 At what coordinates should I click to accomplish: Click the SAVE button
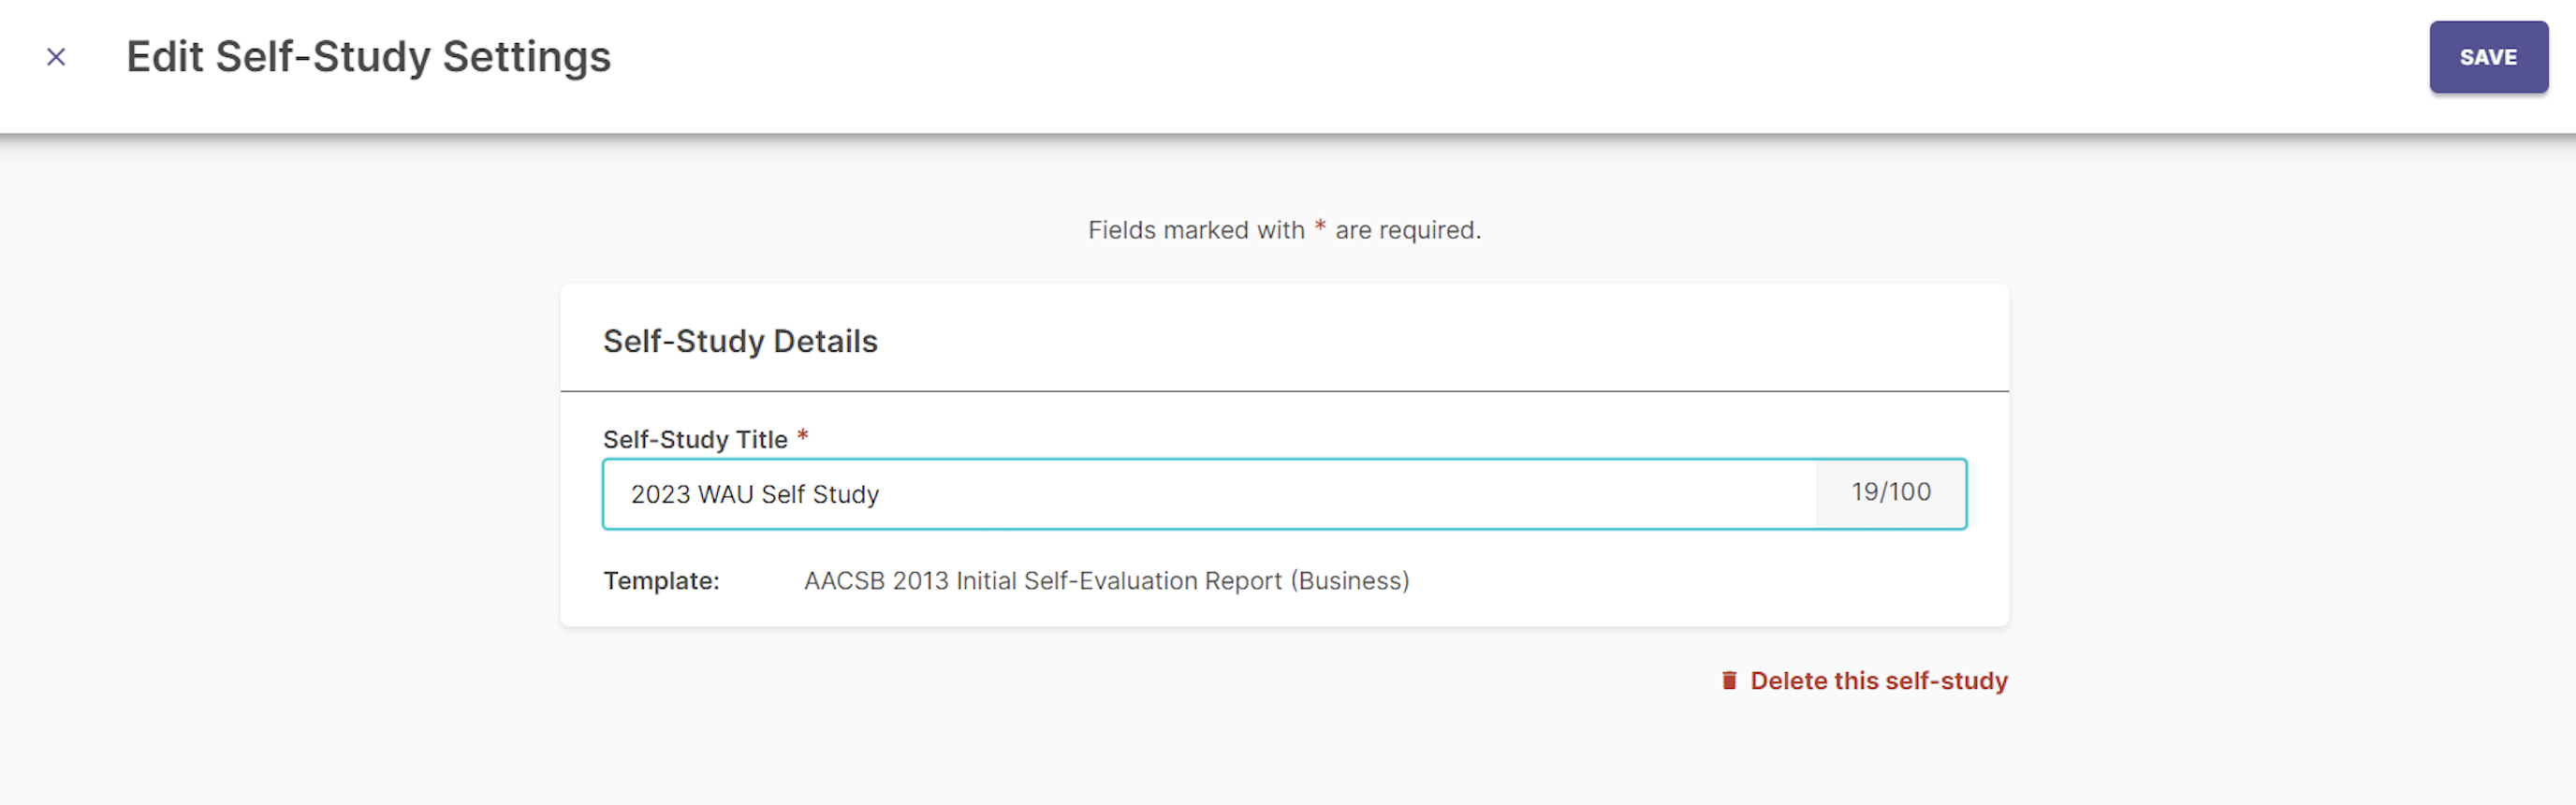(2488, 57)
